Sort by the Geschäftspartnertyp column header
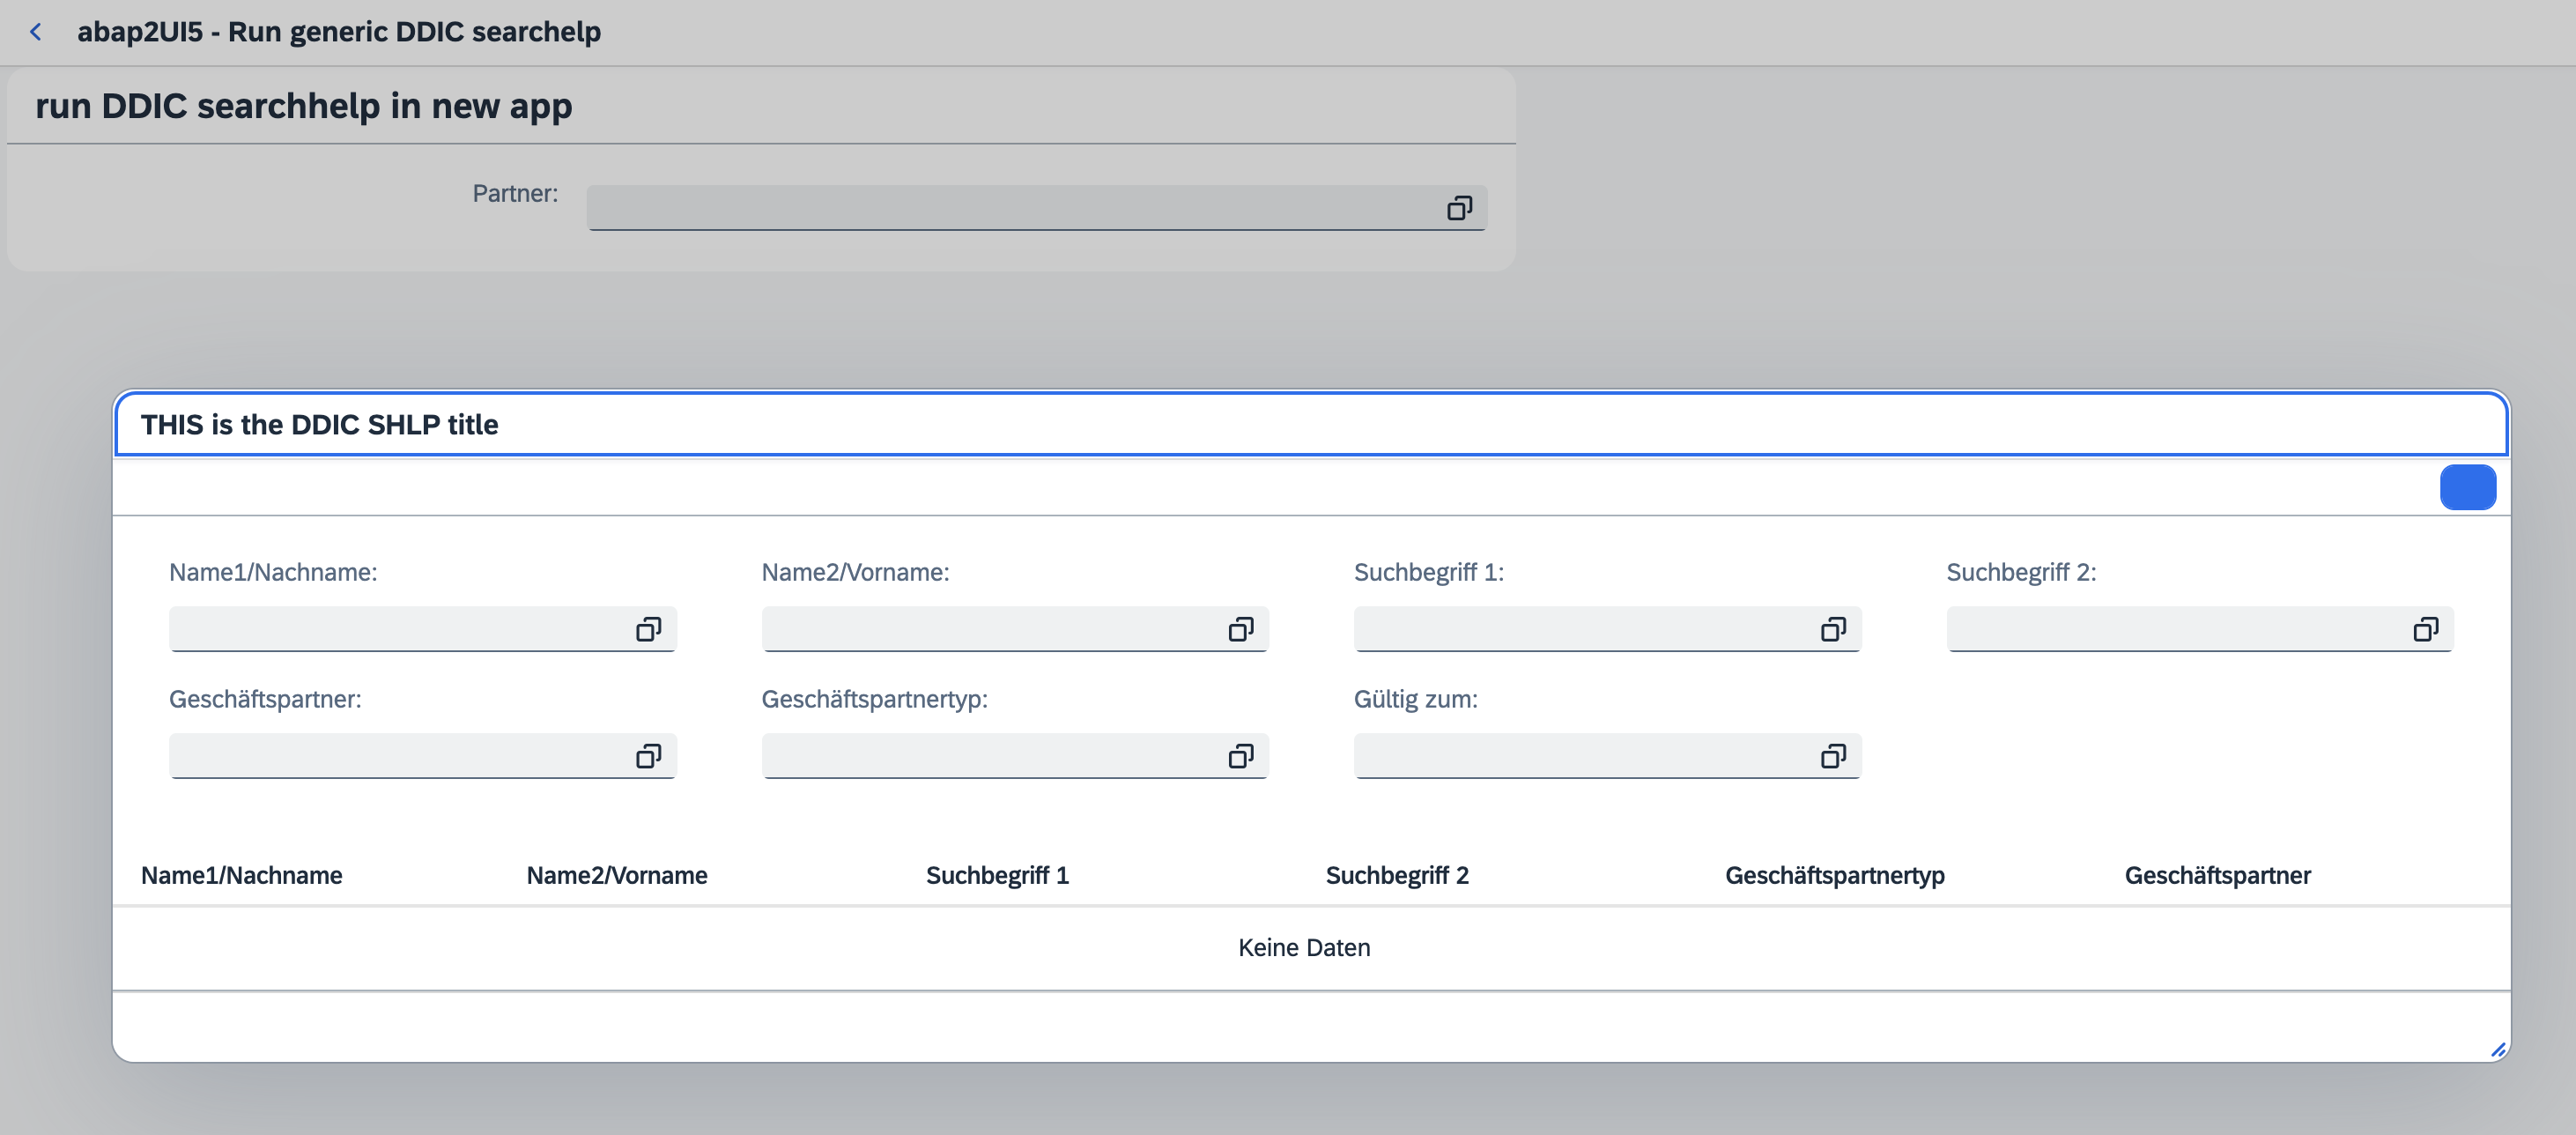This screenshot has height=1135, width=2576. click(1834, 875)
